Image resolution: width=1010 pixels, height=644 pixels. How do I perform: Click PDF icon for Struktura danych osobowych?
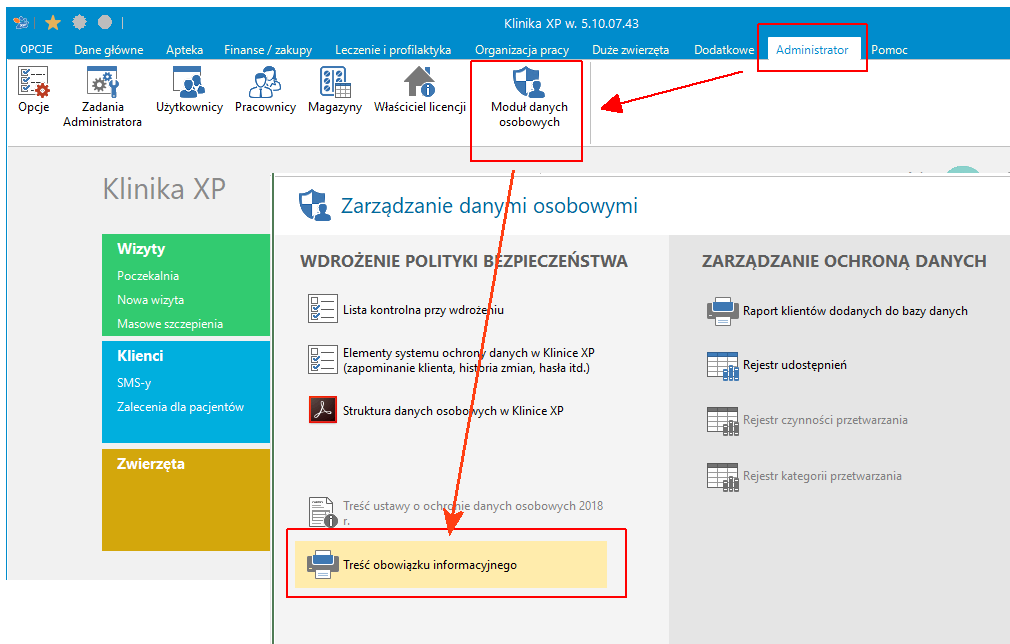click(x=323, y=410)
